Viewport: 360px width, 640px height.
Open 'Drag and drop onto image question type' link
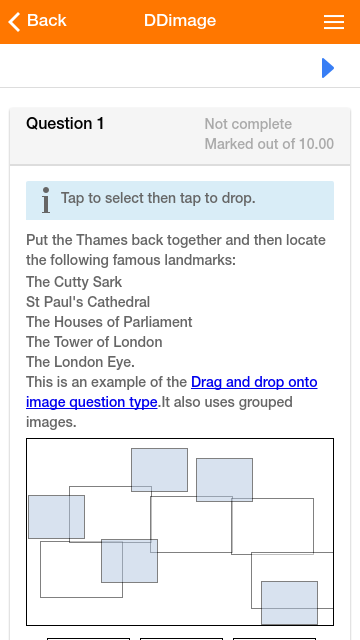171,392
